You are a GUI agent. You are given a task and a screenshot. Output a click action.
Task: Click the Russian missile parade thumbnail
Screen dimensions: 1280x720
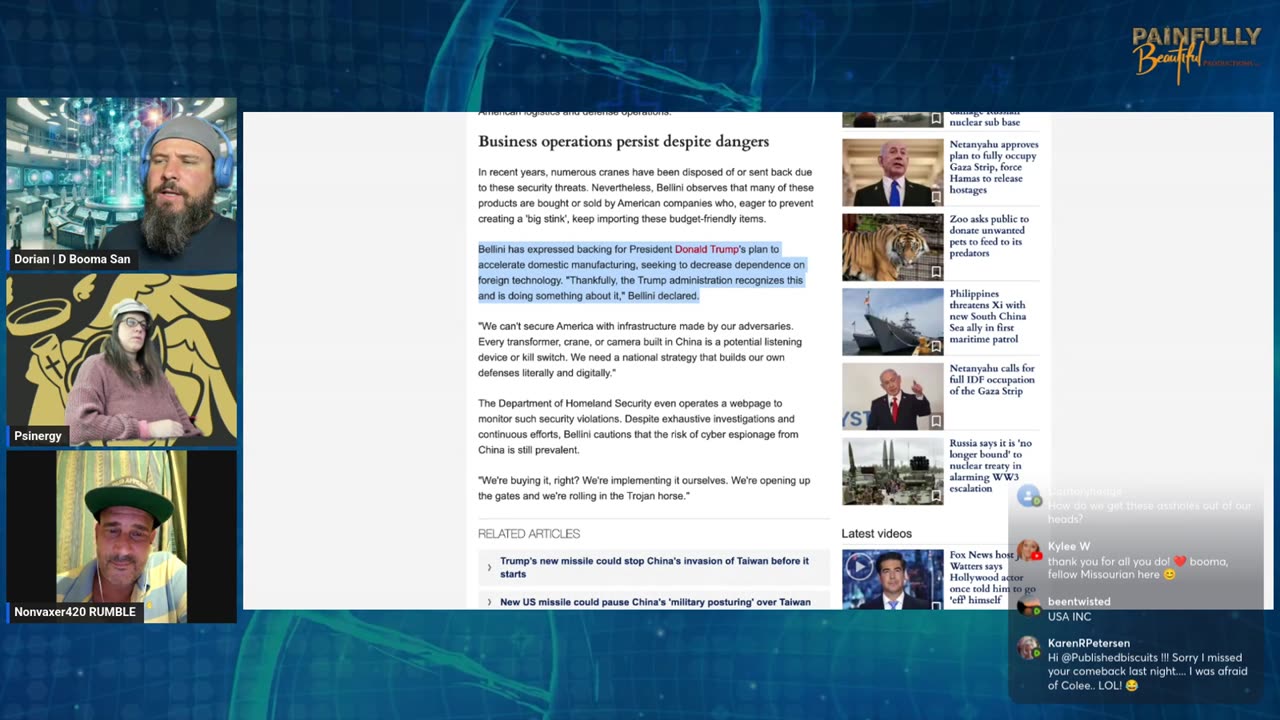[892, 471]
